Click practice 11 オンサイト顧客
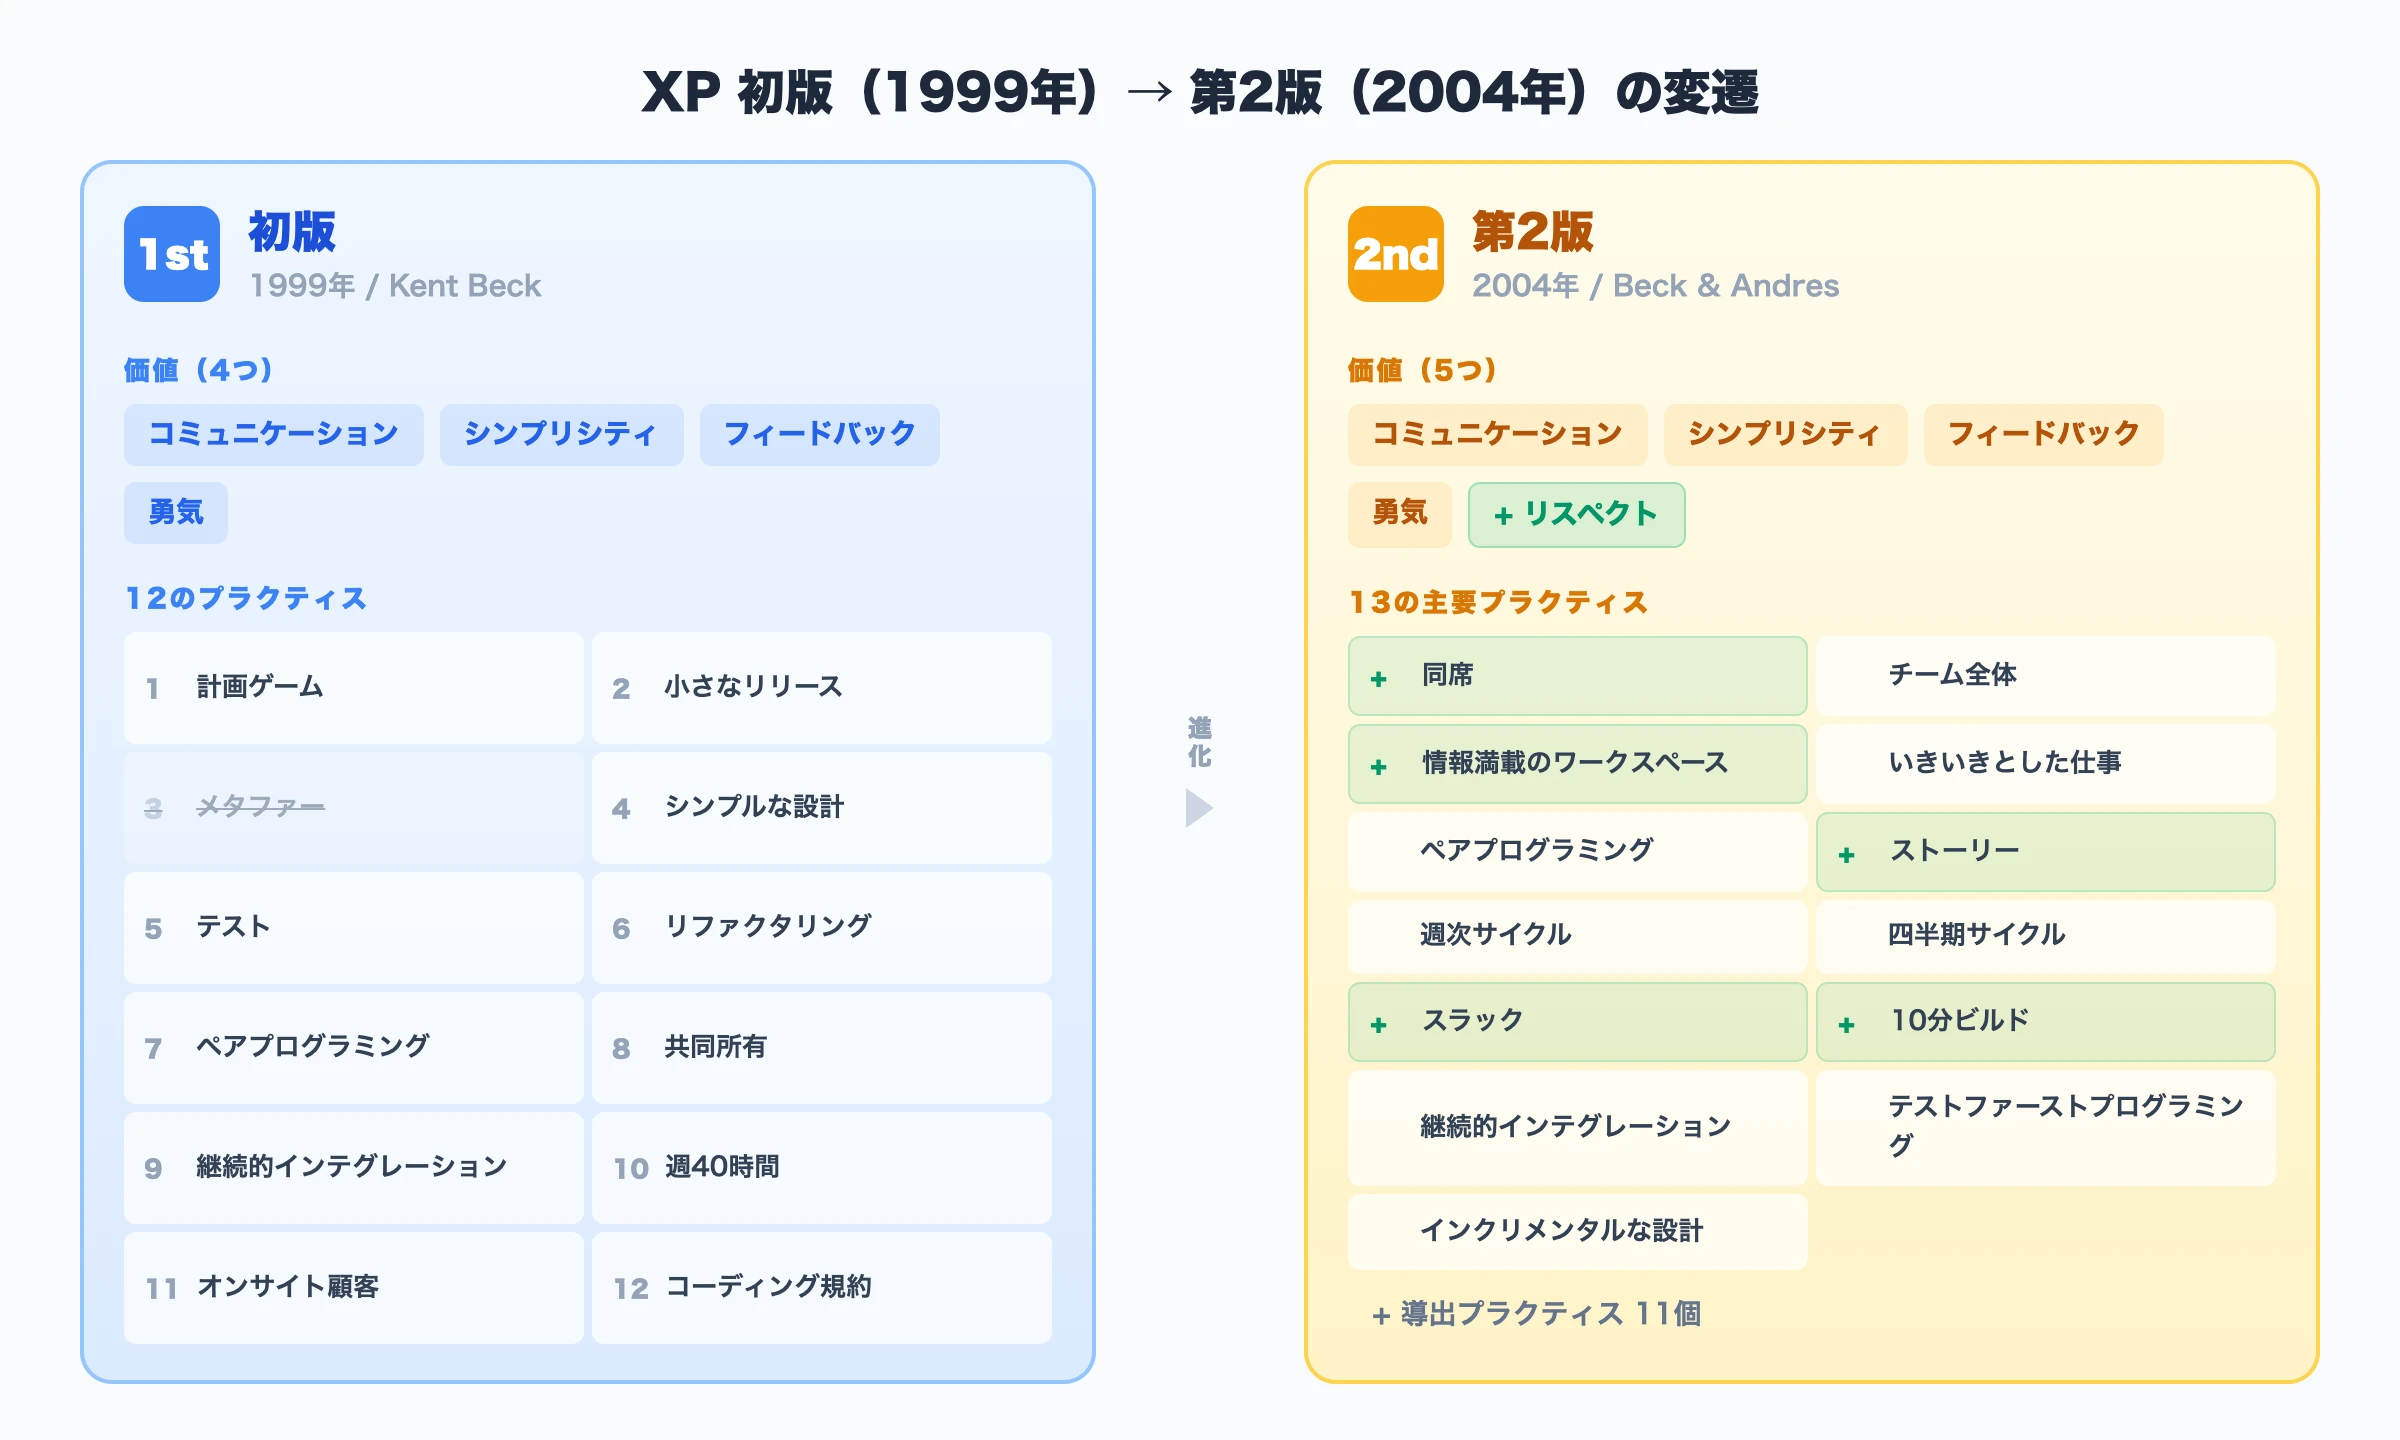Viewport: 2400px width, 1440px height. tap(354, 1287)
